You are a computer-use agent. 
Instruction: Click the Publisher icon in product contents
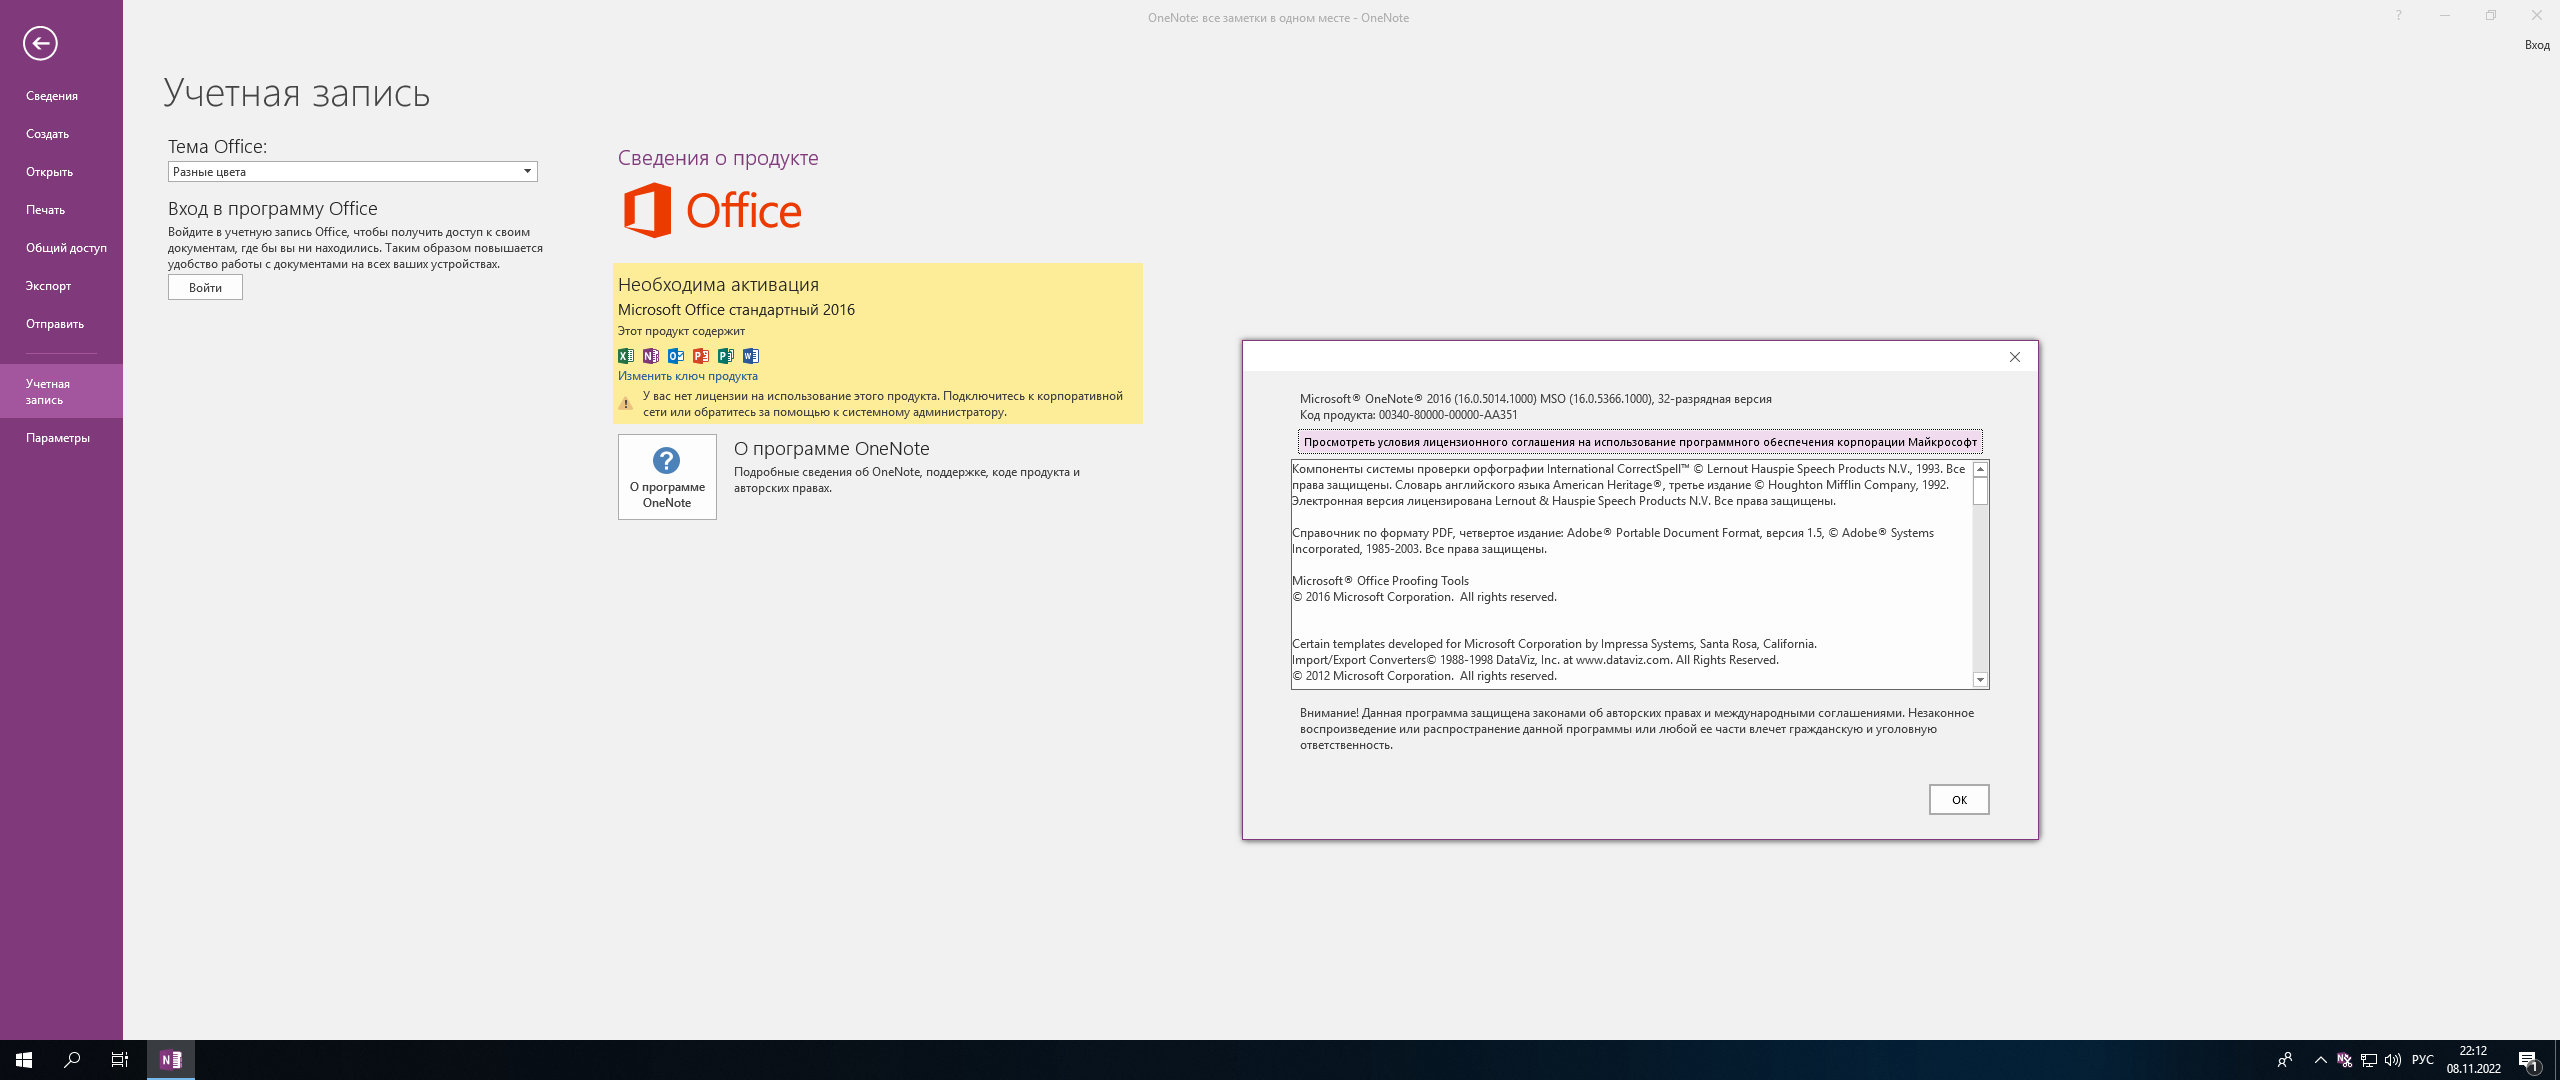pos(726,356)
